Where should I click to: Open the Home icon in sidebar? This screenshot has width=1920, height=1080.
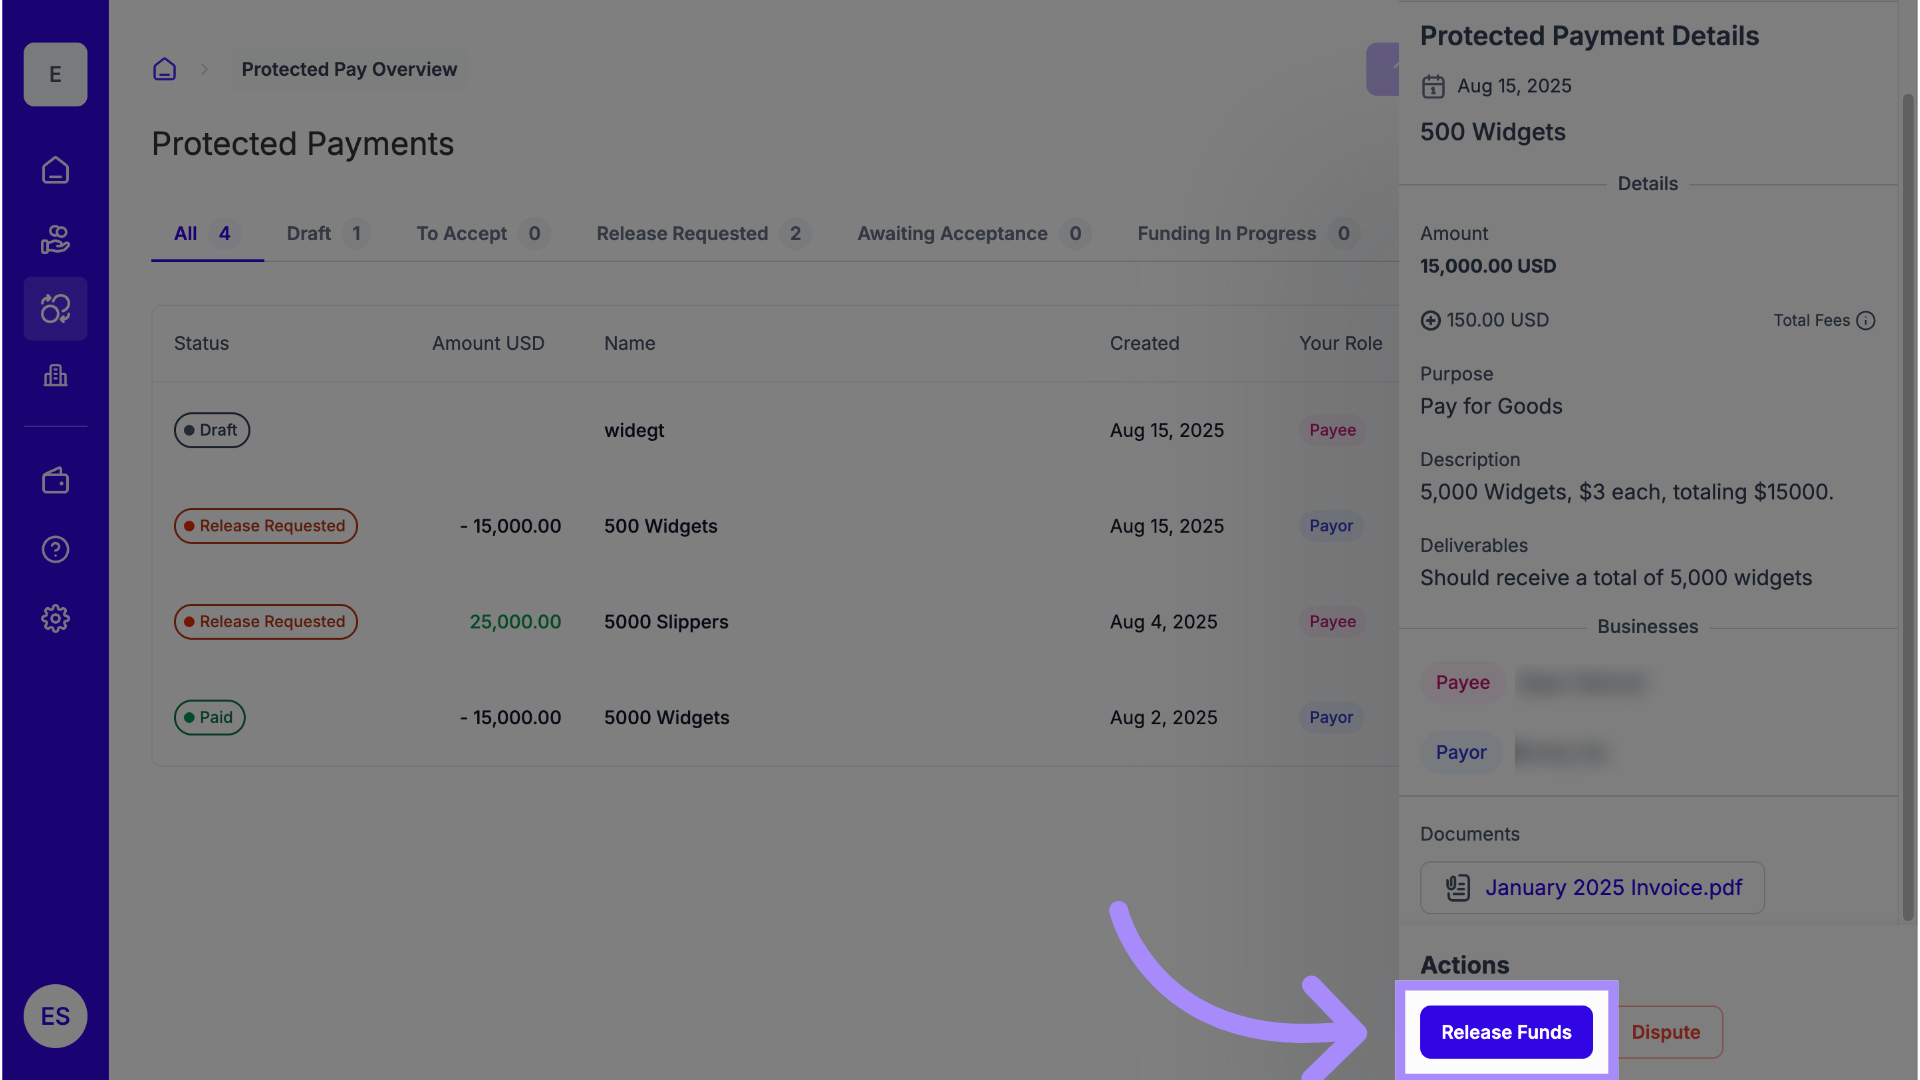point(55,171)
